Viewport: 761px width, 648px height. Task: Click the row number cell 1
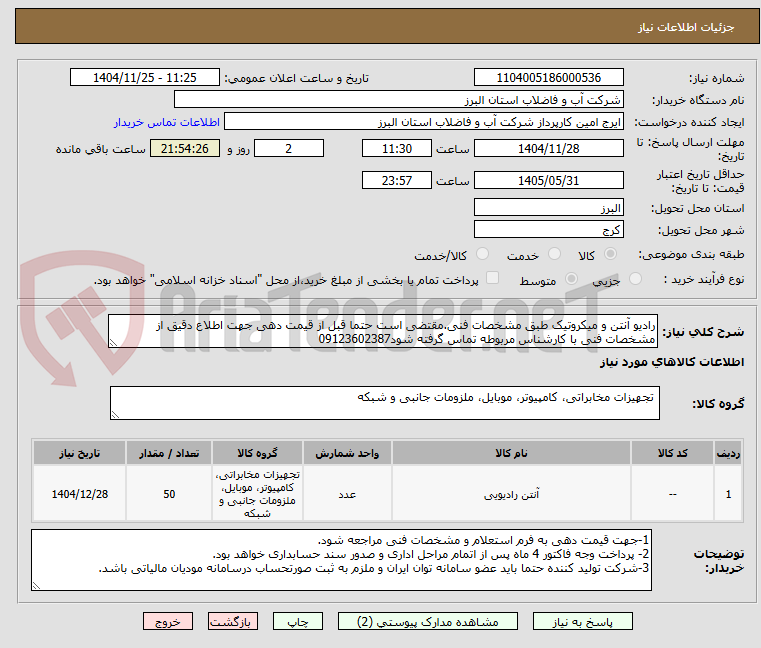(728, 494)
